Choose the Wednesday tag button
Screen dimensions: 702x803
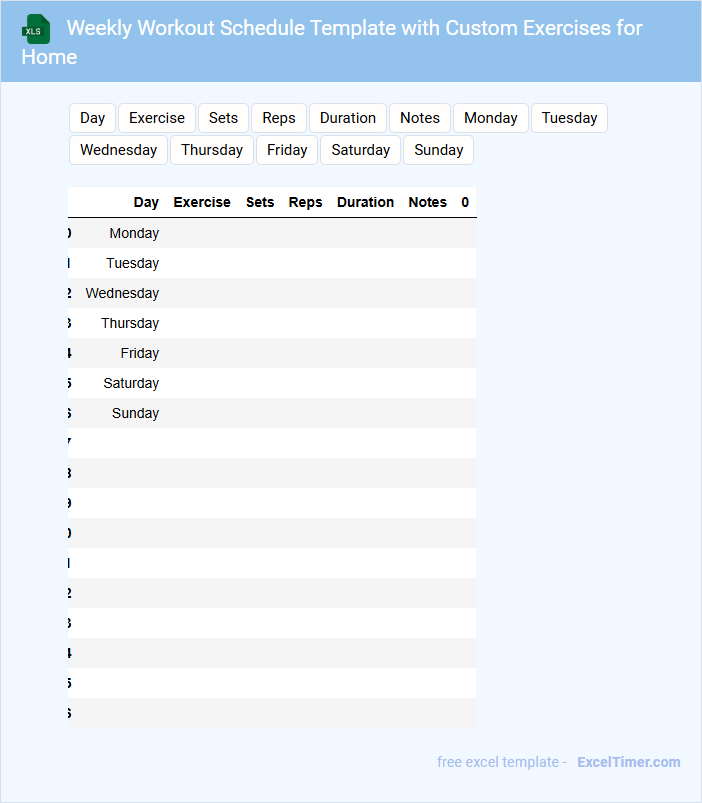click(x=118, y=150)
